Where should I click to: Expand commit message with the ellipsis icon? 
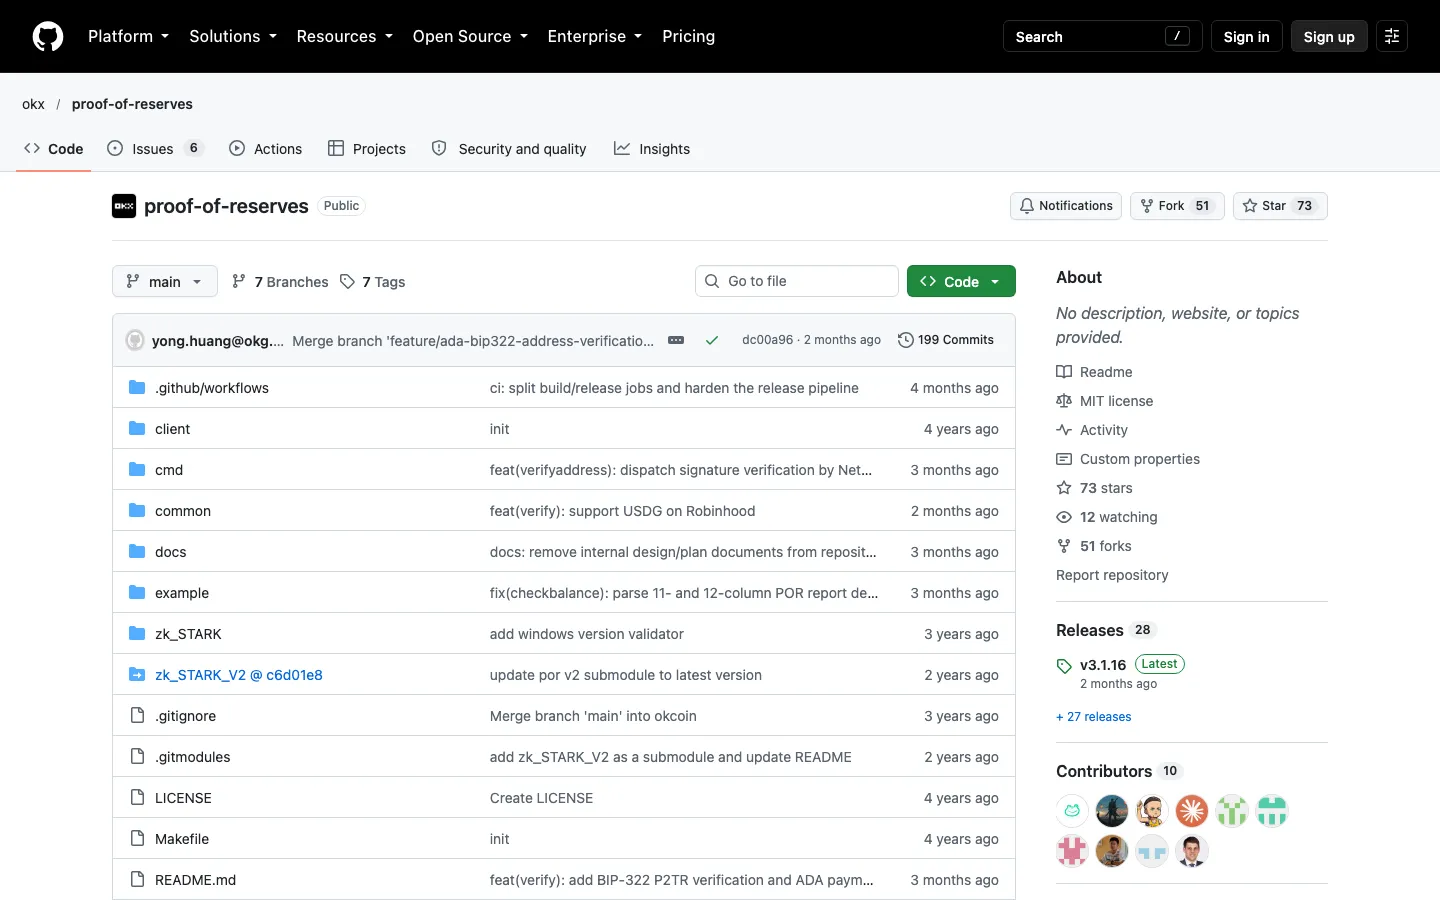676,340
